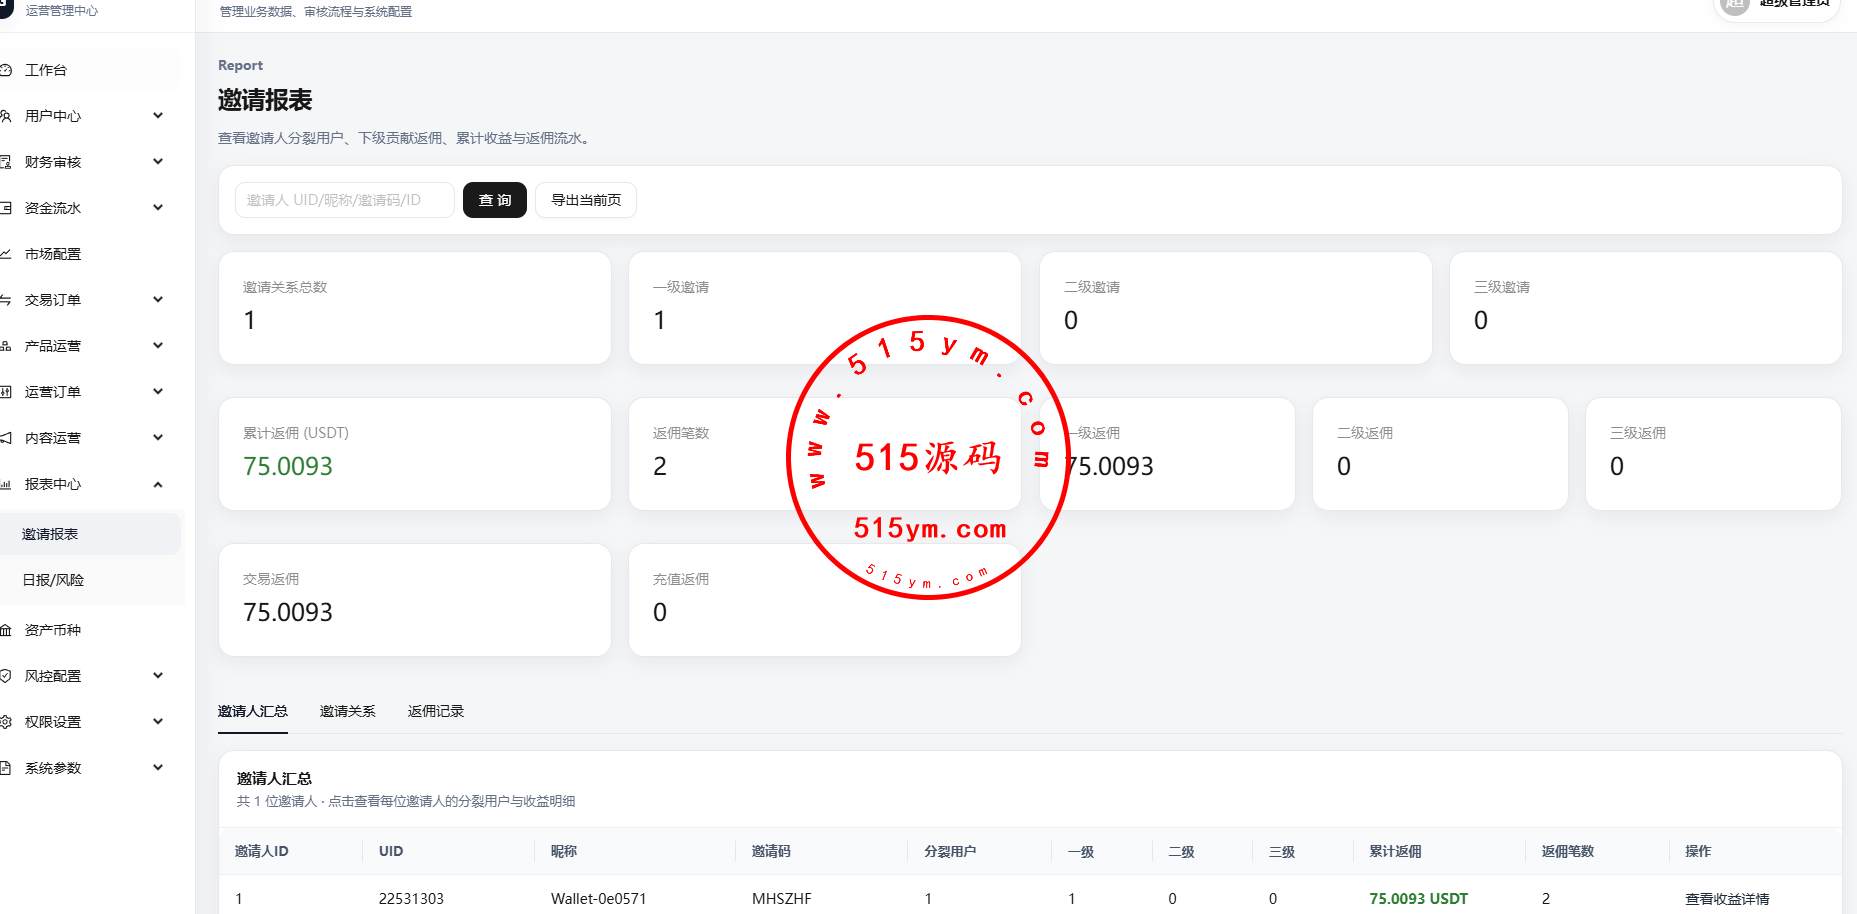This screenshot has width=1857, height=914.
Task: Open the 查看收益详情 link in the table row
Action: (x=1727, y=899)
